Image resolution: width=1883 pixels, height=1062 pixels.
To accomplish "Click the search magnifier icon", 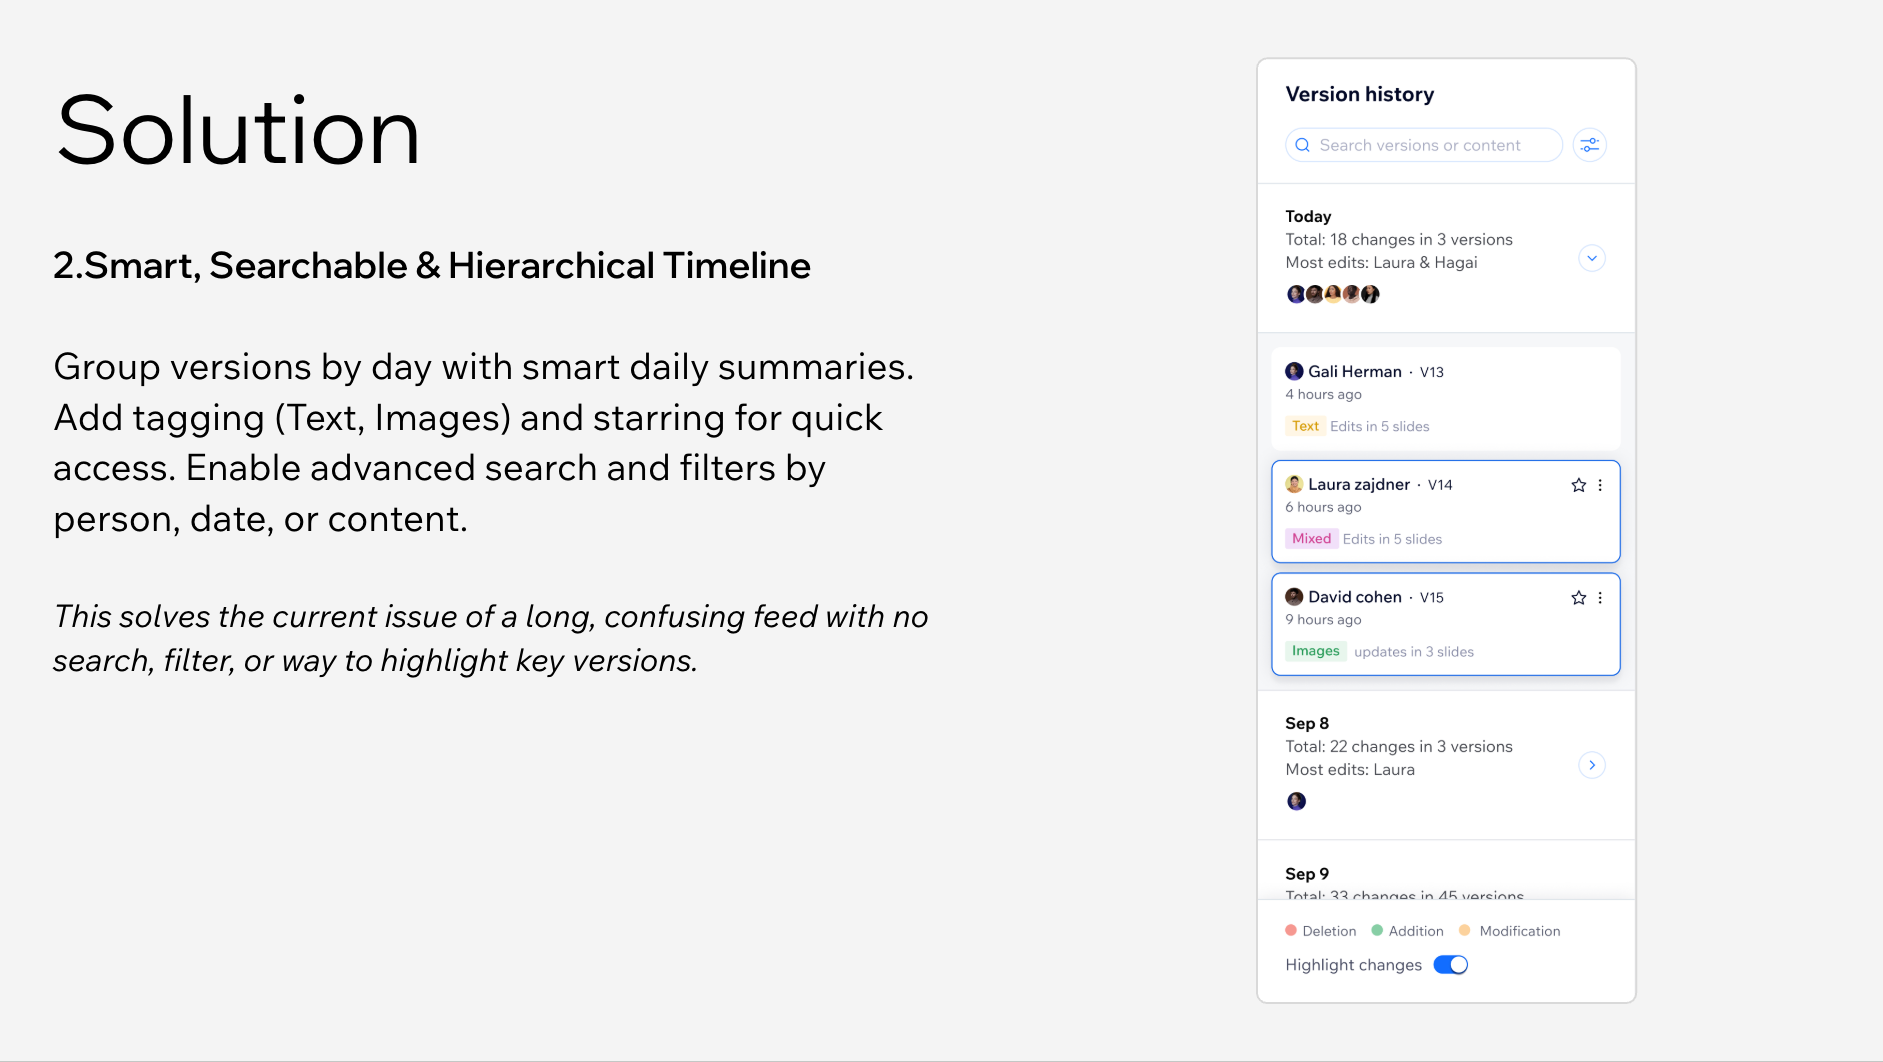I will 1302,145.
